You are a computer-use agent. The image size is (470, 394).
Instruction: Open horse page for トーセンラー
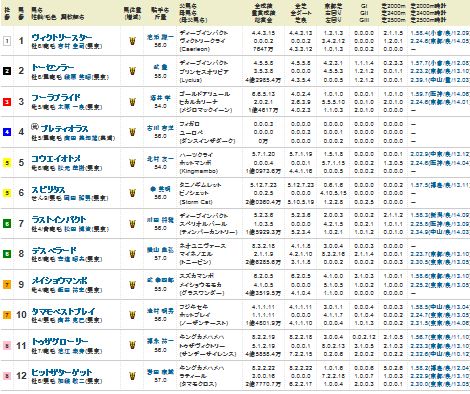pyautogui.click(x=53, y=68)
